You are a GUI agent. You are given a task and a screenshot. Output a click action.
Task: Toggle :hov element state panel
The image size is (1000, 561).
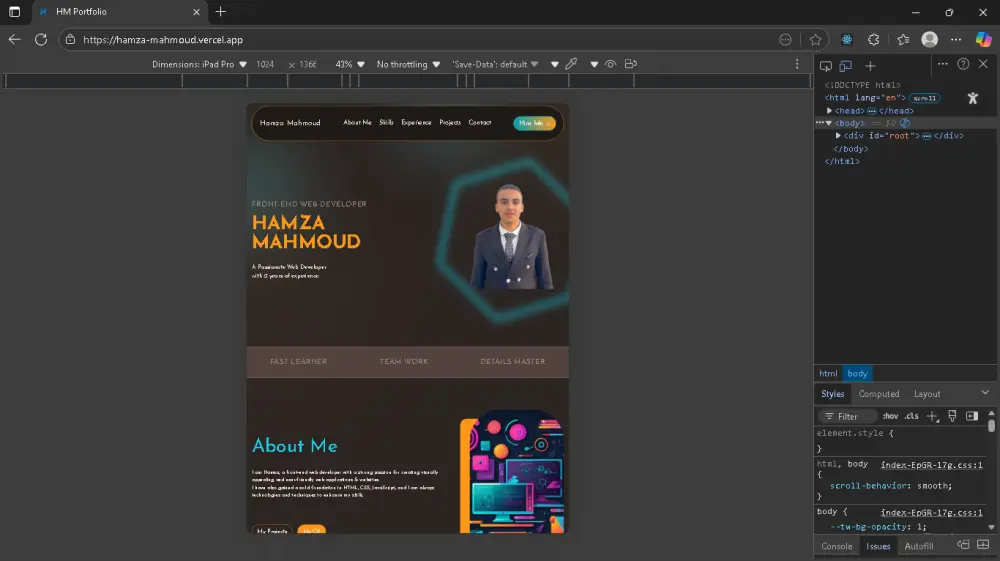point(890,416)
